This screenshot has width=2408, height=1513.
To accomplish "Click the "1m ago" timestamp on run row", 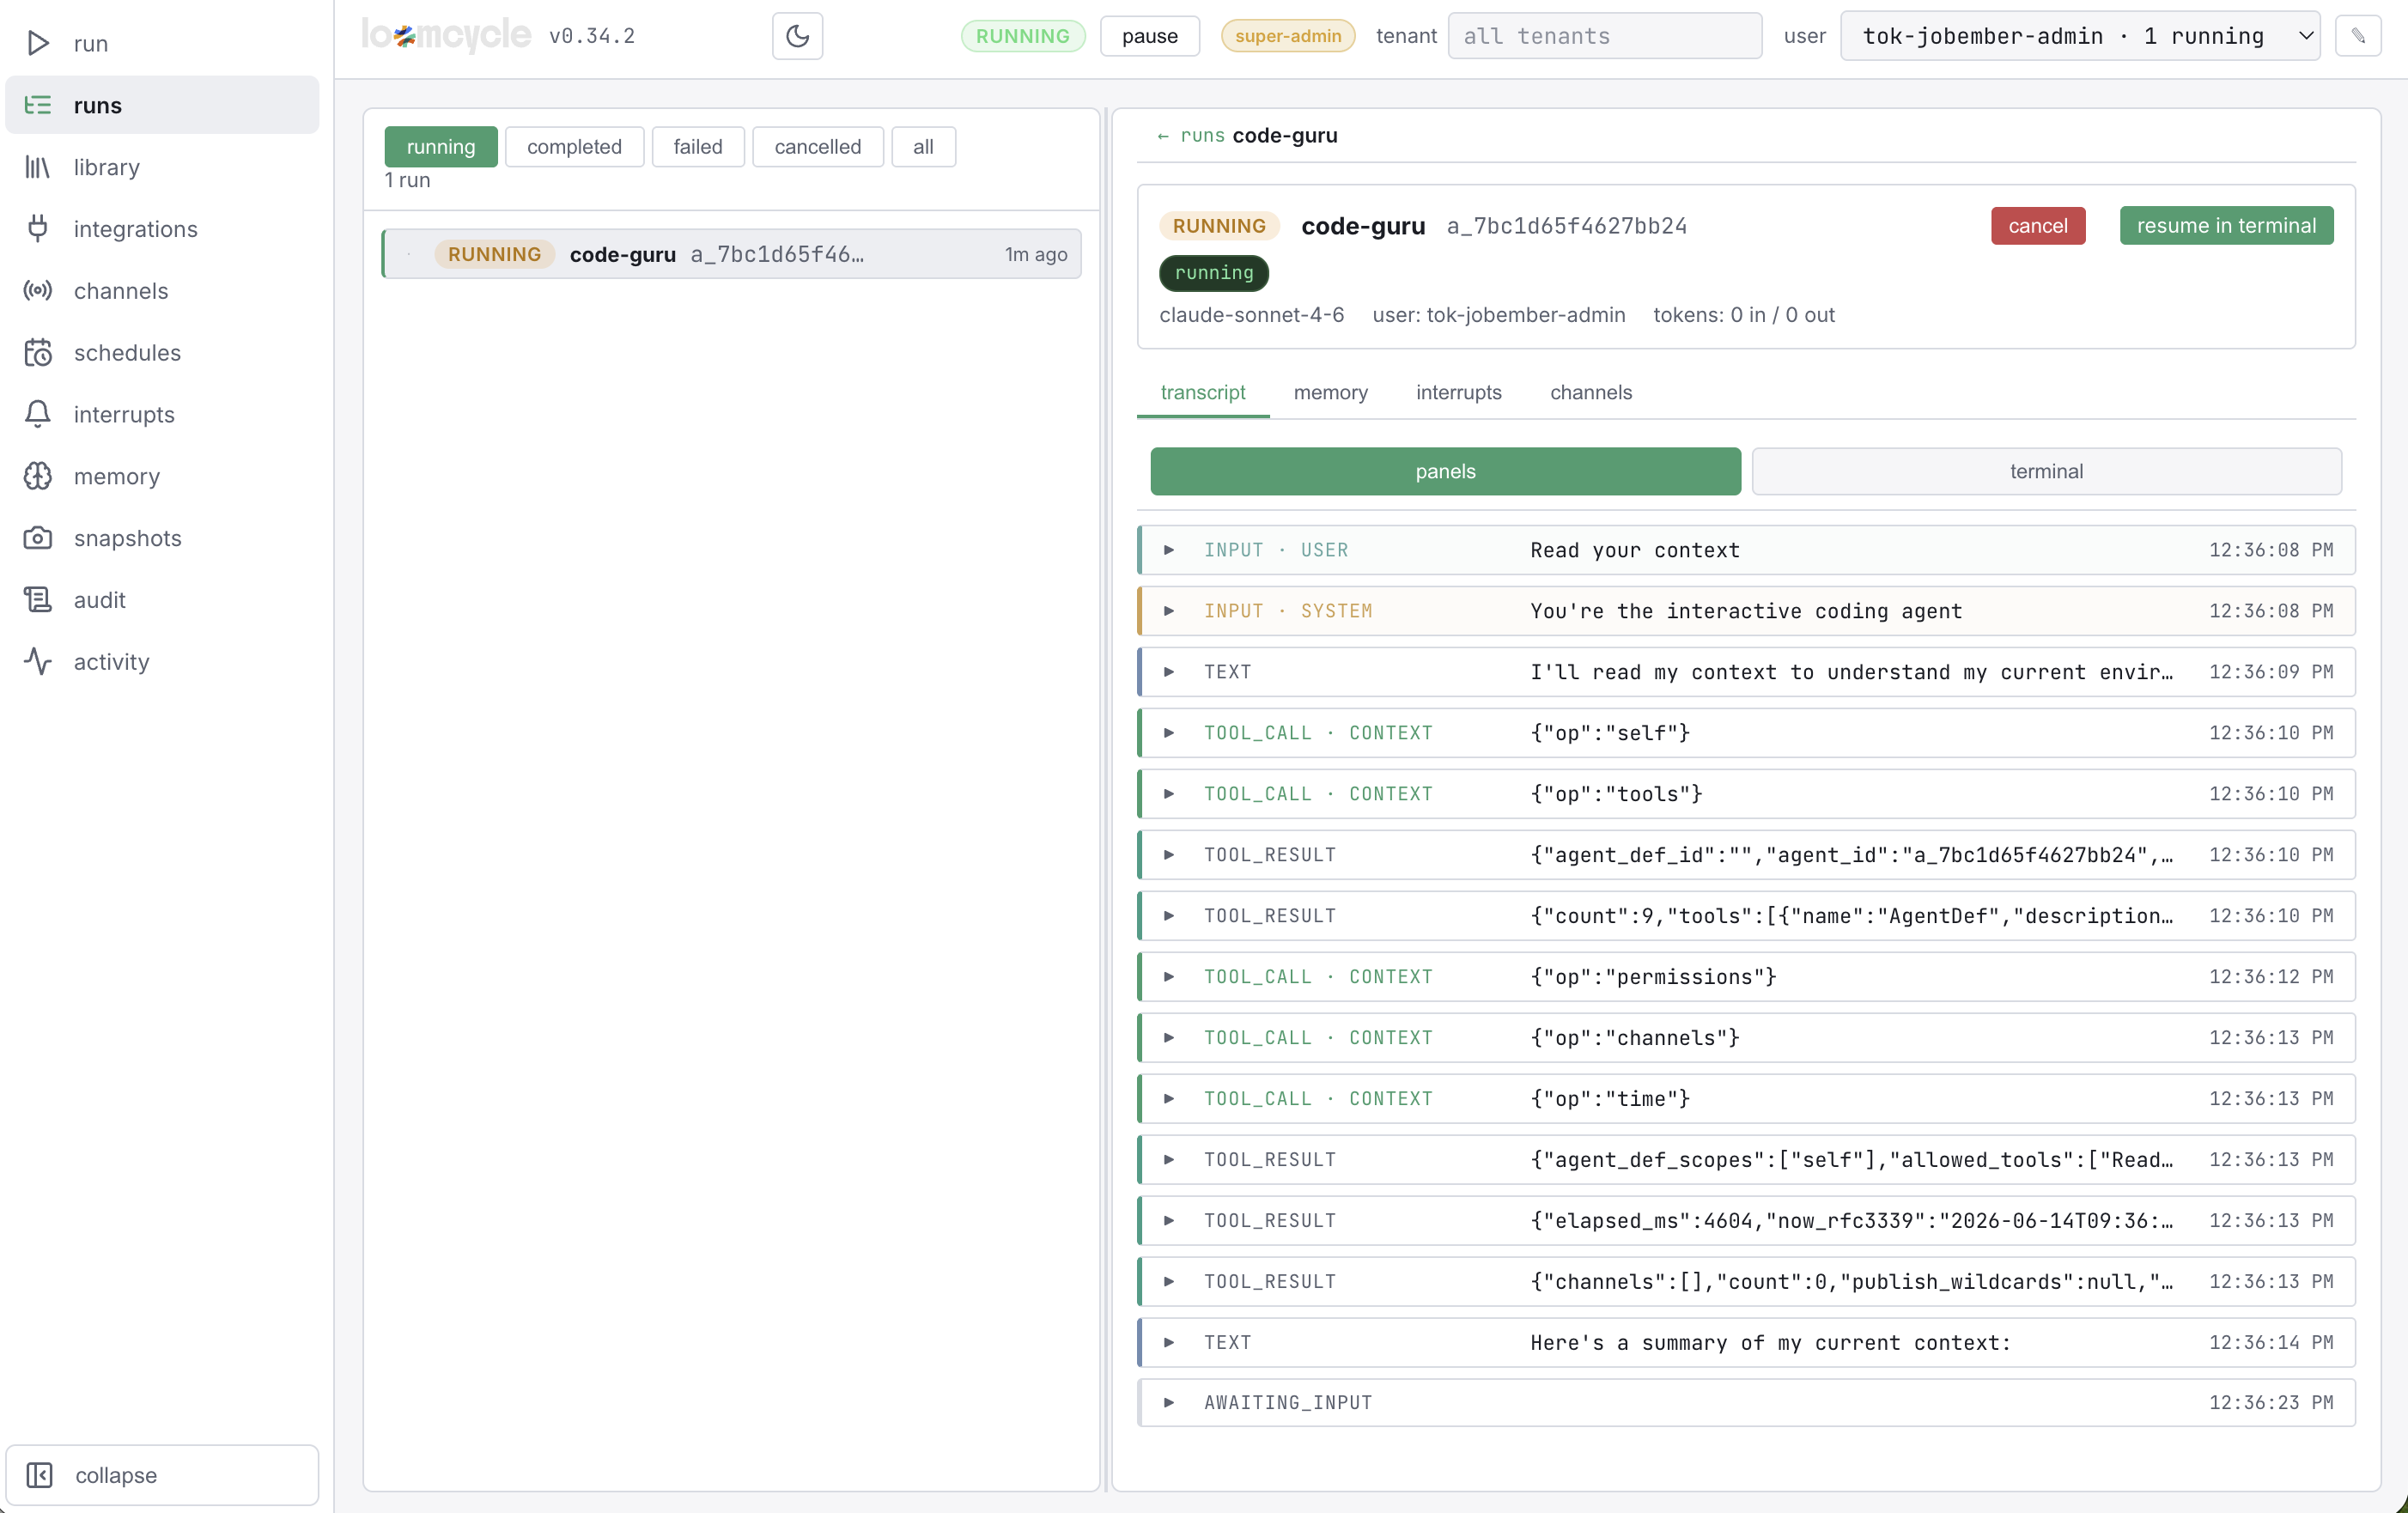I will pos(1035,254).
